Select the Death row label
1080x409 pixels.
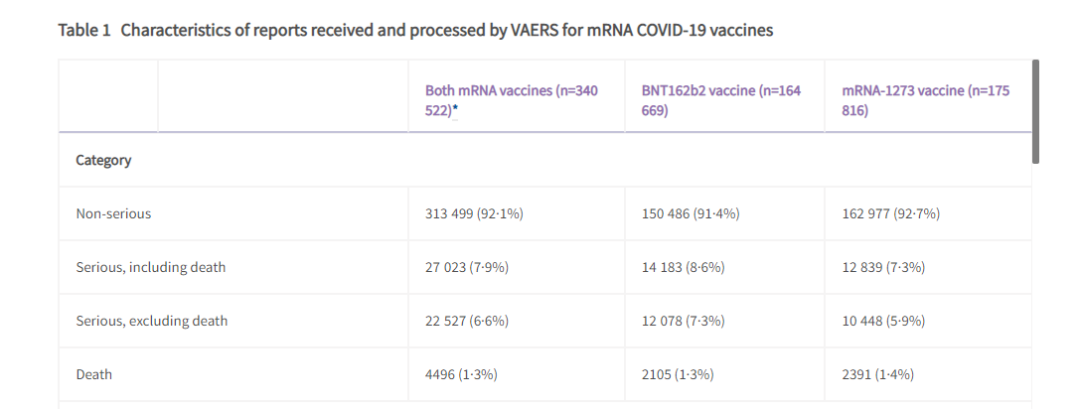point(94,374)
